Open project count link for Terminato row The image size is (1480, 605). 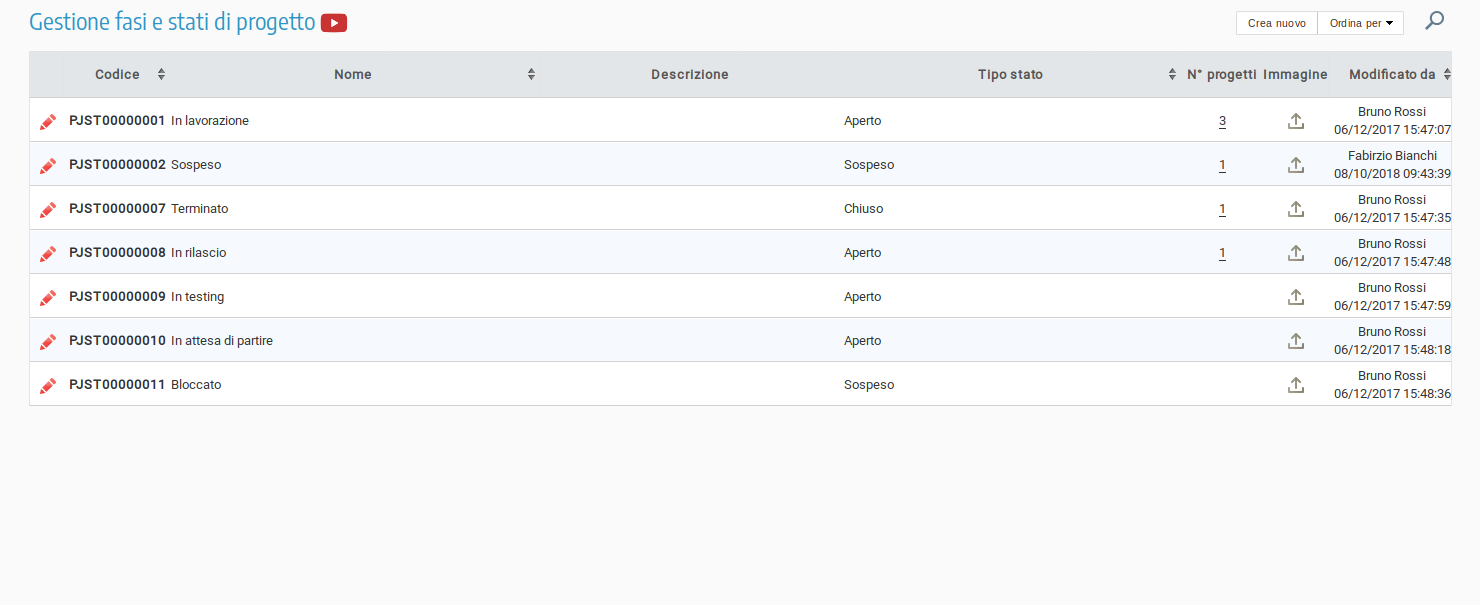(x=1222, y=209)
